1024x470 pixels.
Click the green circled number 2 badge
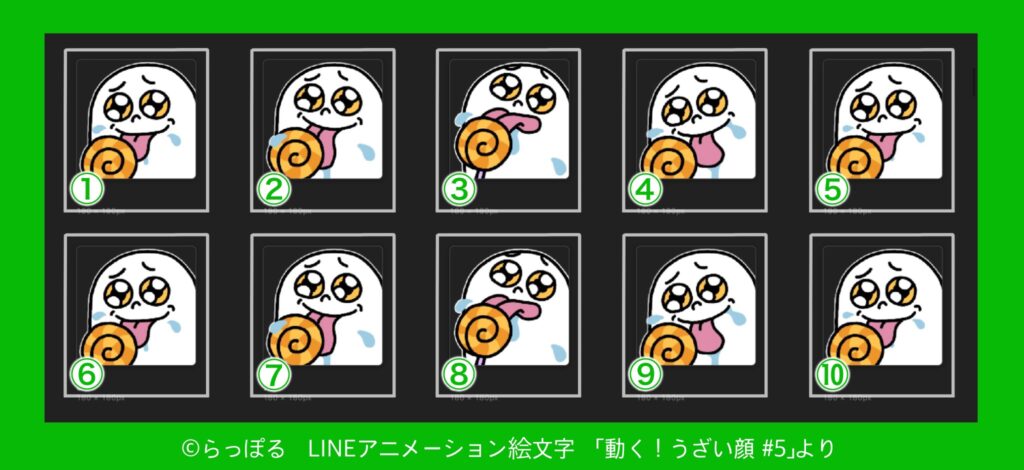pos(273,190)
